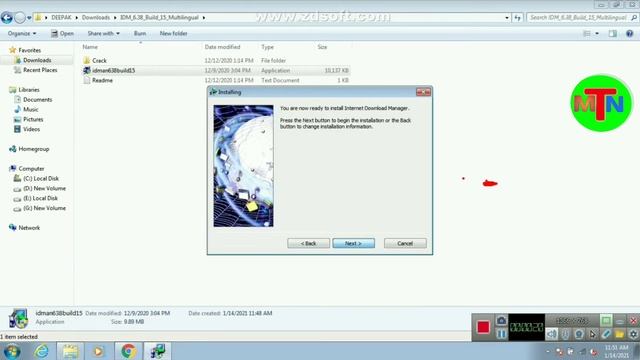This screenshot has width=640, height=360.
Task: Toggle the recorder speaker audio icon
Action: point(551,334)
